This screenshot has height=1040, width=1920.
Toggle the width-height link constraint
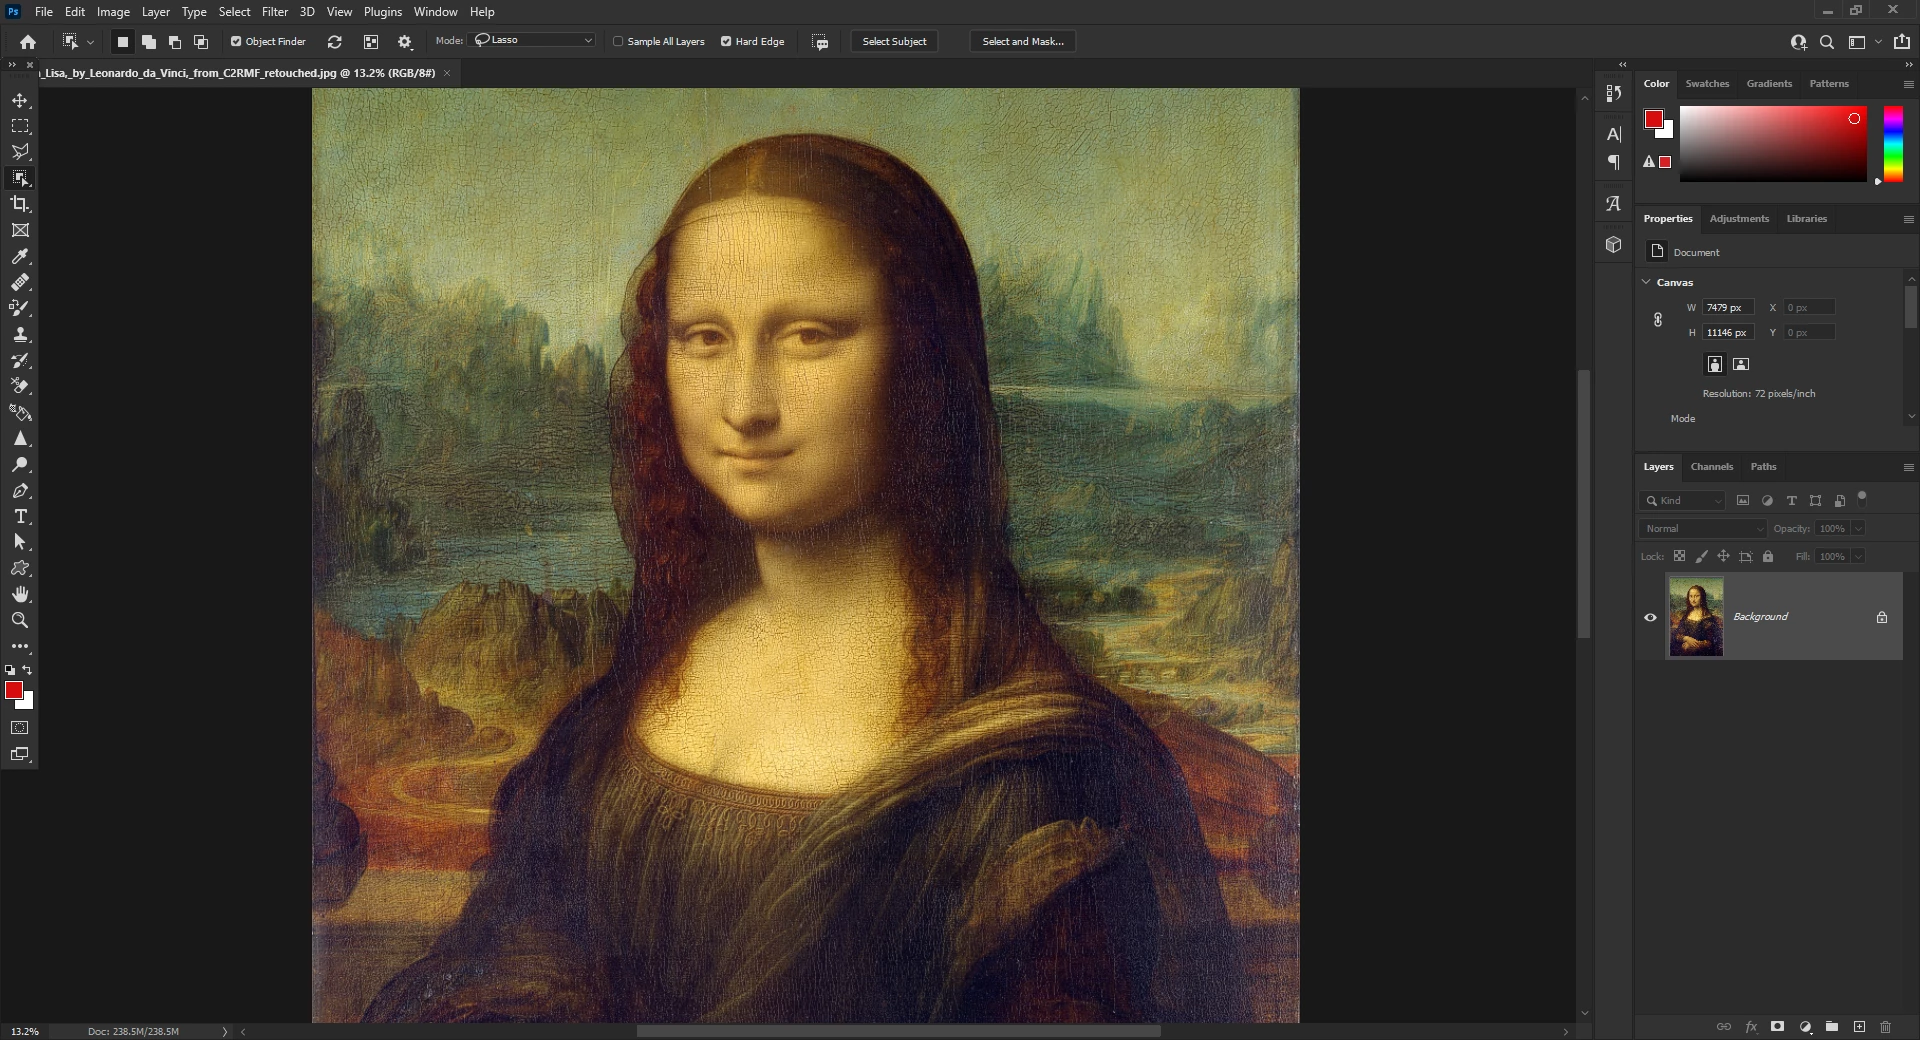tap(1658, 320)
